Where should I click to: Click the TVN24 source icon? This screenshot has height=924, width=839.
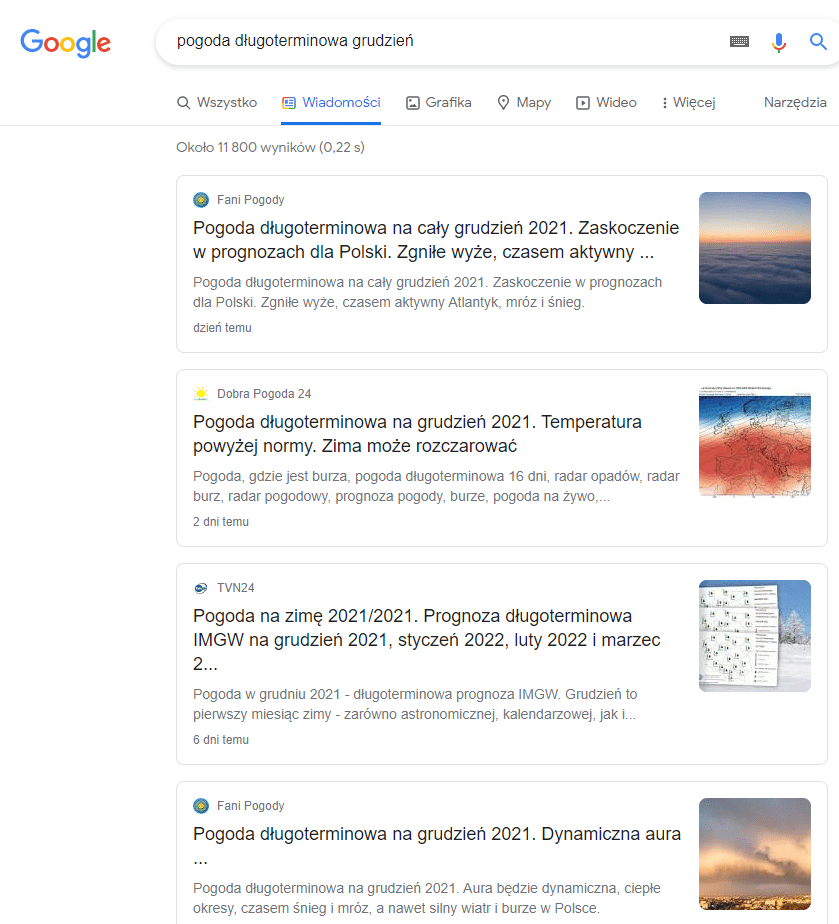point(201,588)
